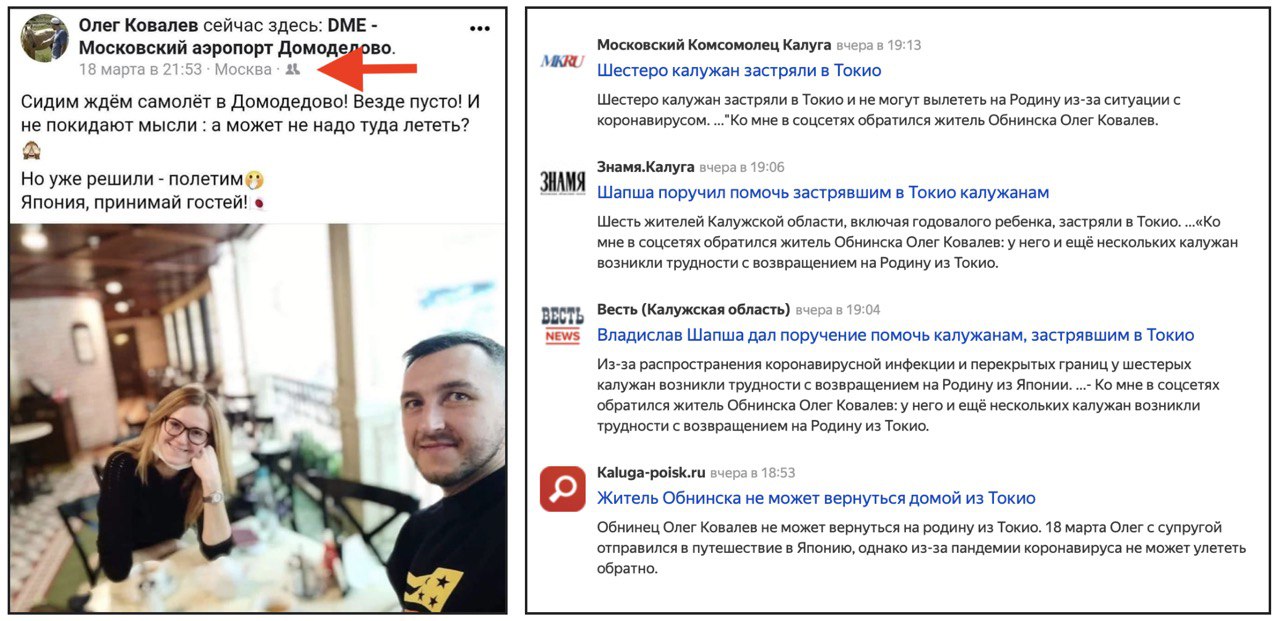Open headline Владислав Шапша дал поручение помочь

895,335
